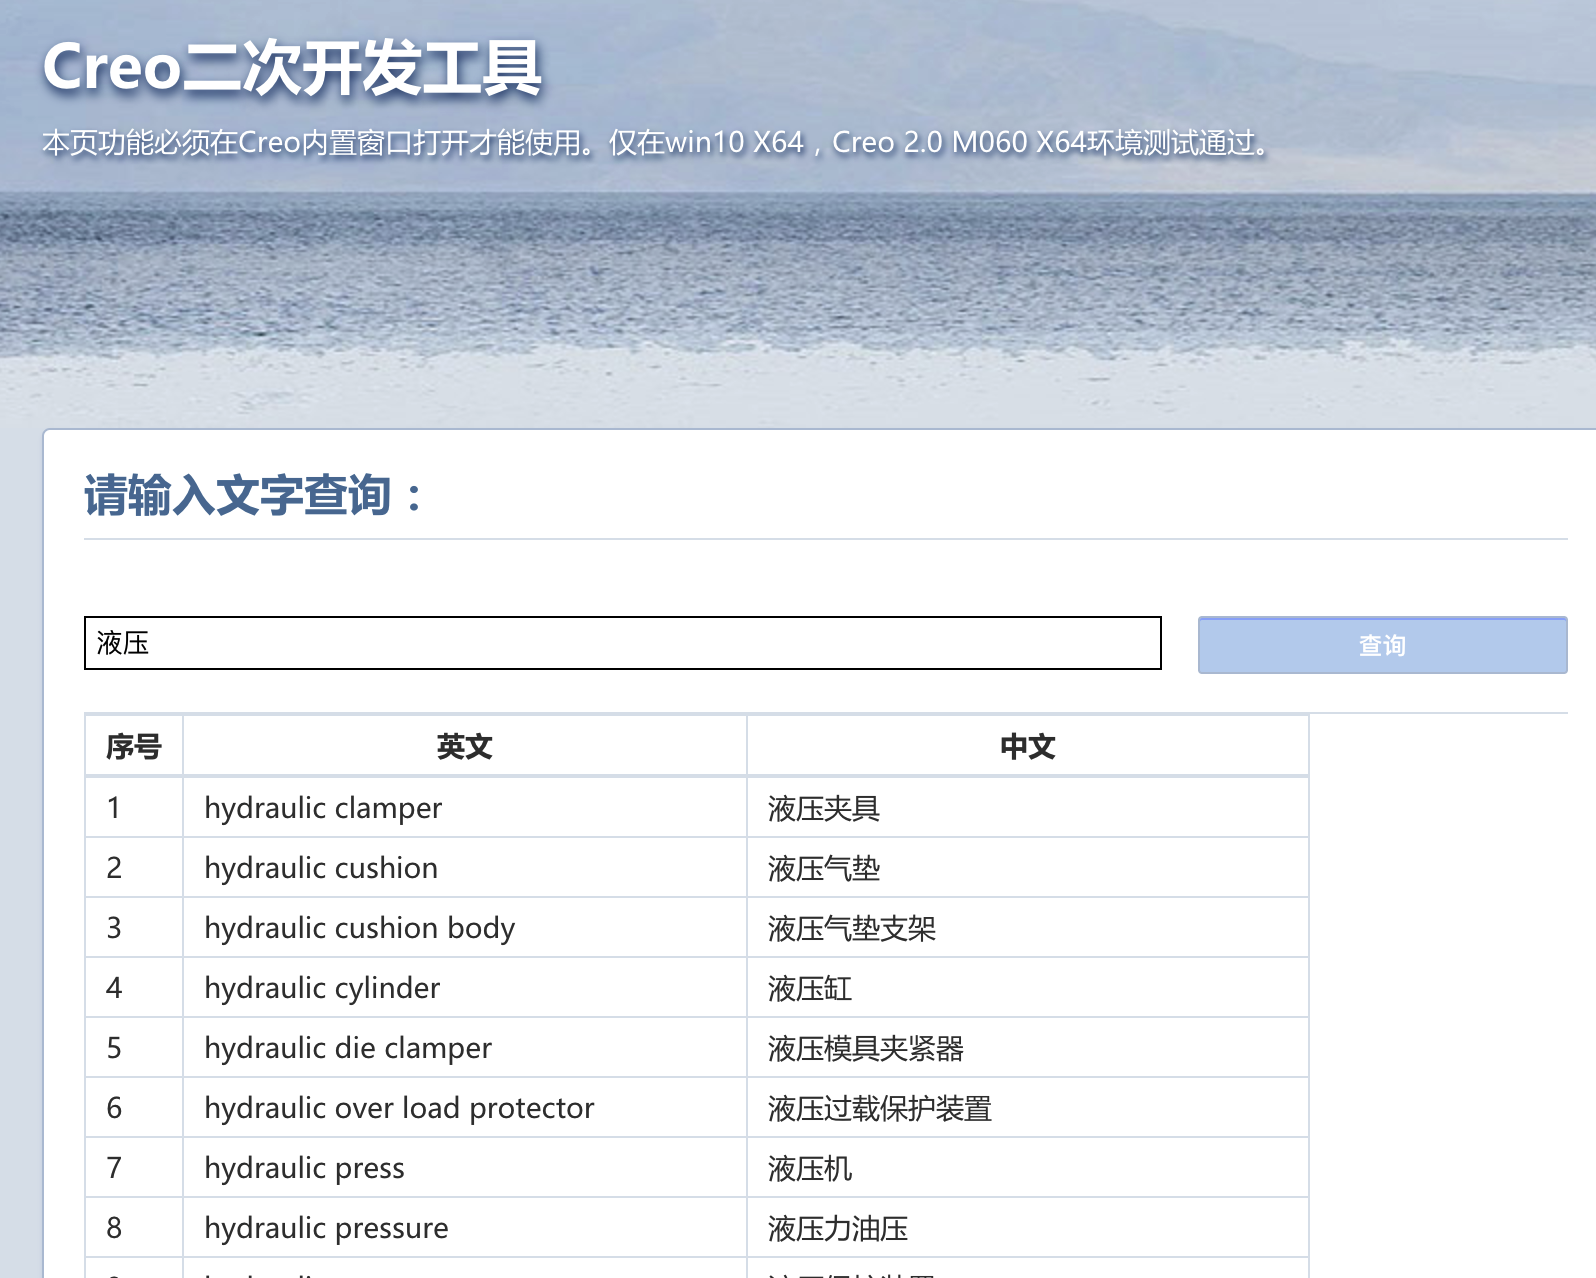This screenshot has width=1596, height=1278.
Task: Click the row number 7 cell
Action: pyautogui.click(x=134, y=1168)
